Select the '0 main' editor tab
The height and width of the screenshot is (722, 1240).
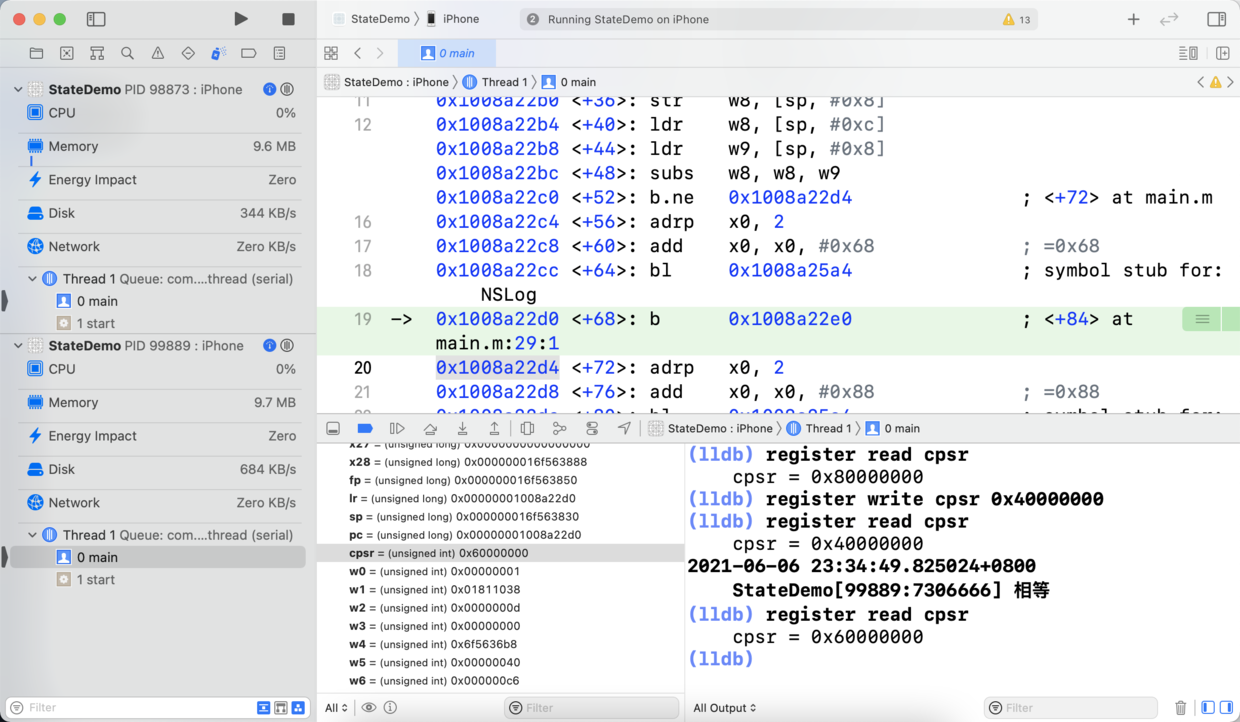point(447,53)
